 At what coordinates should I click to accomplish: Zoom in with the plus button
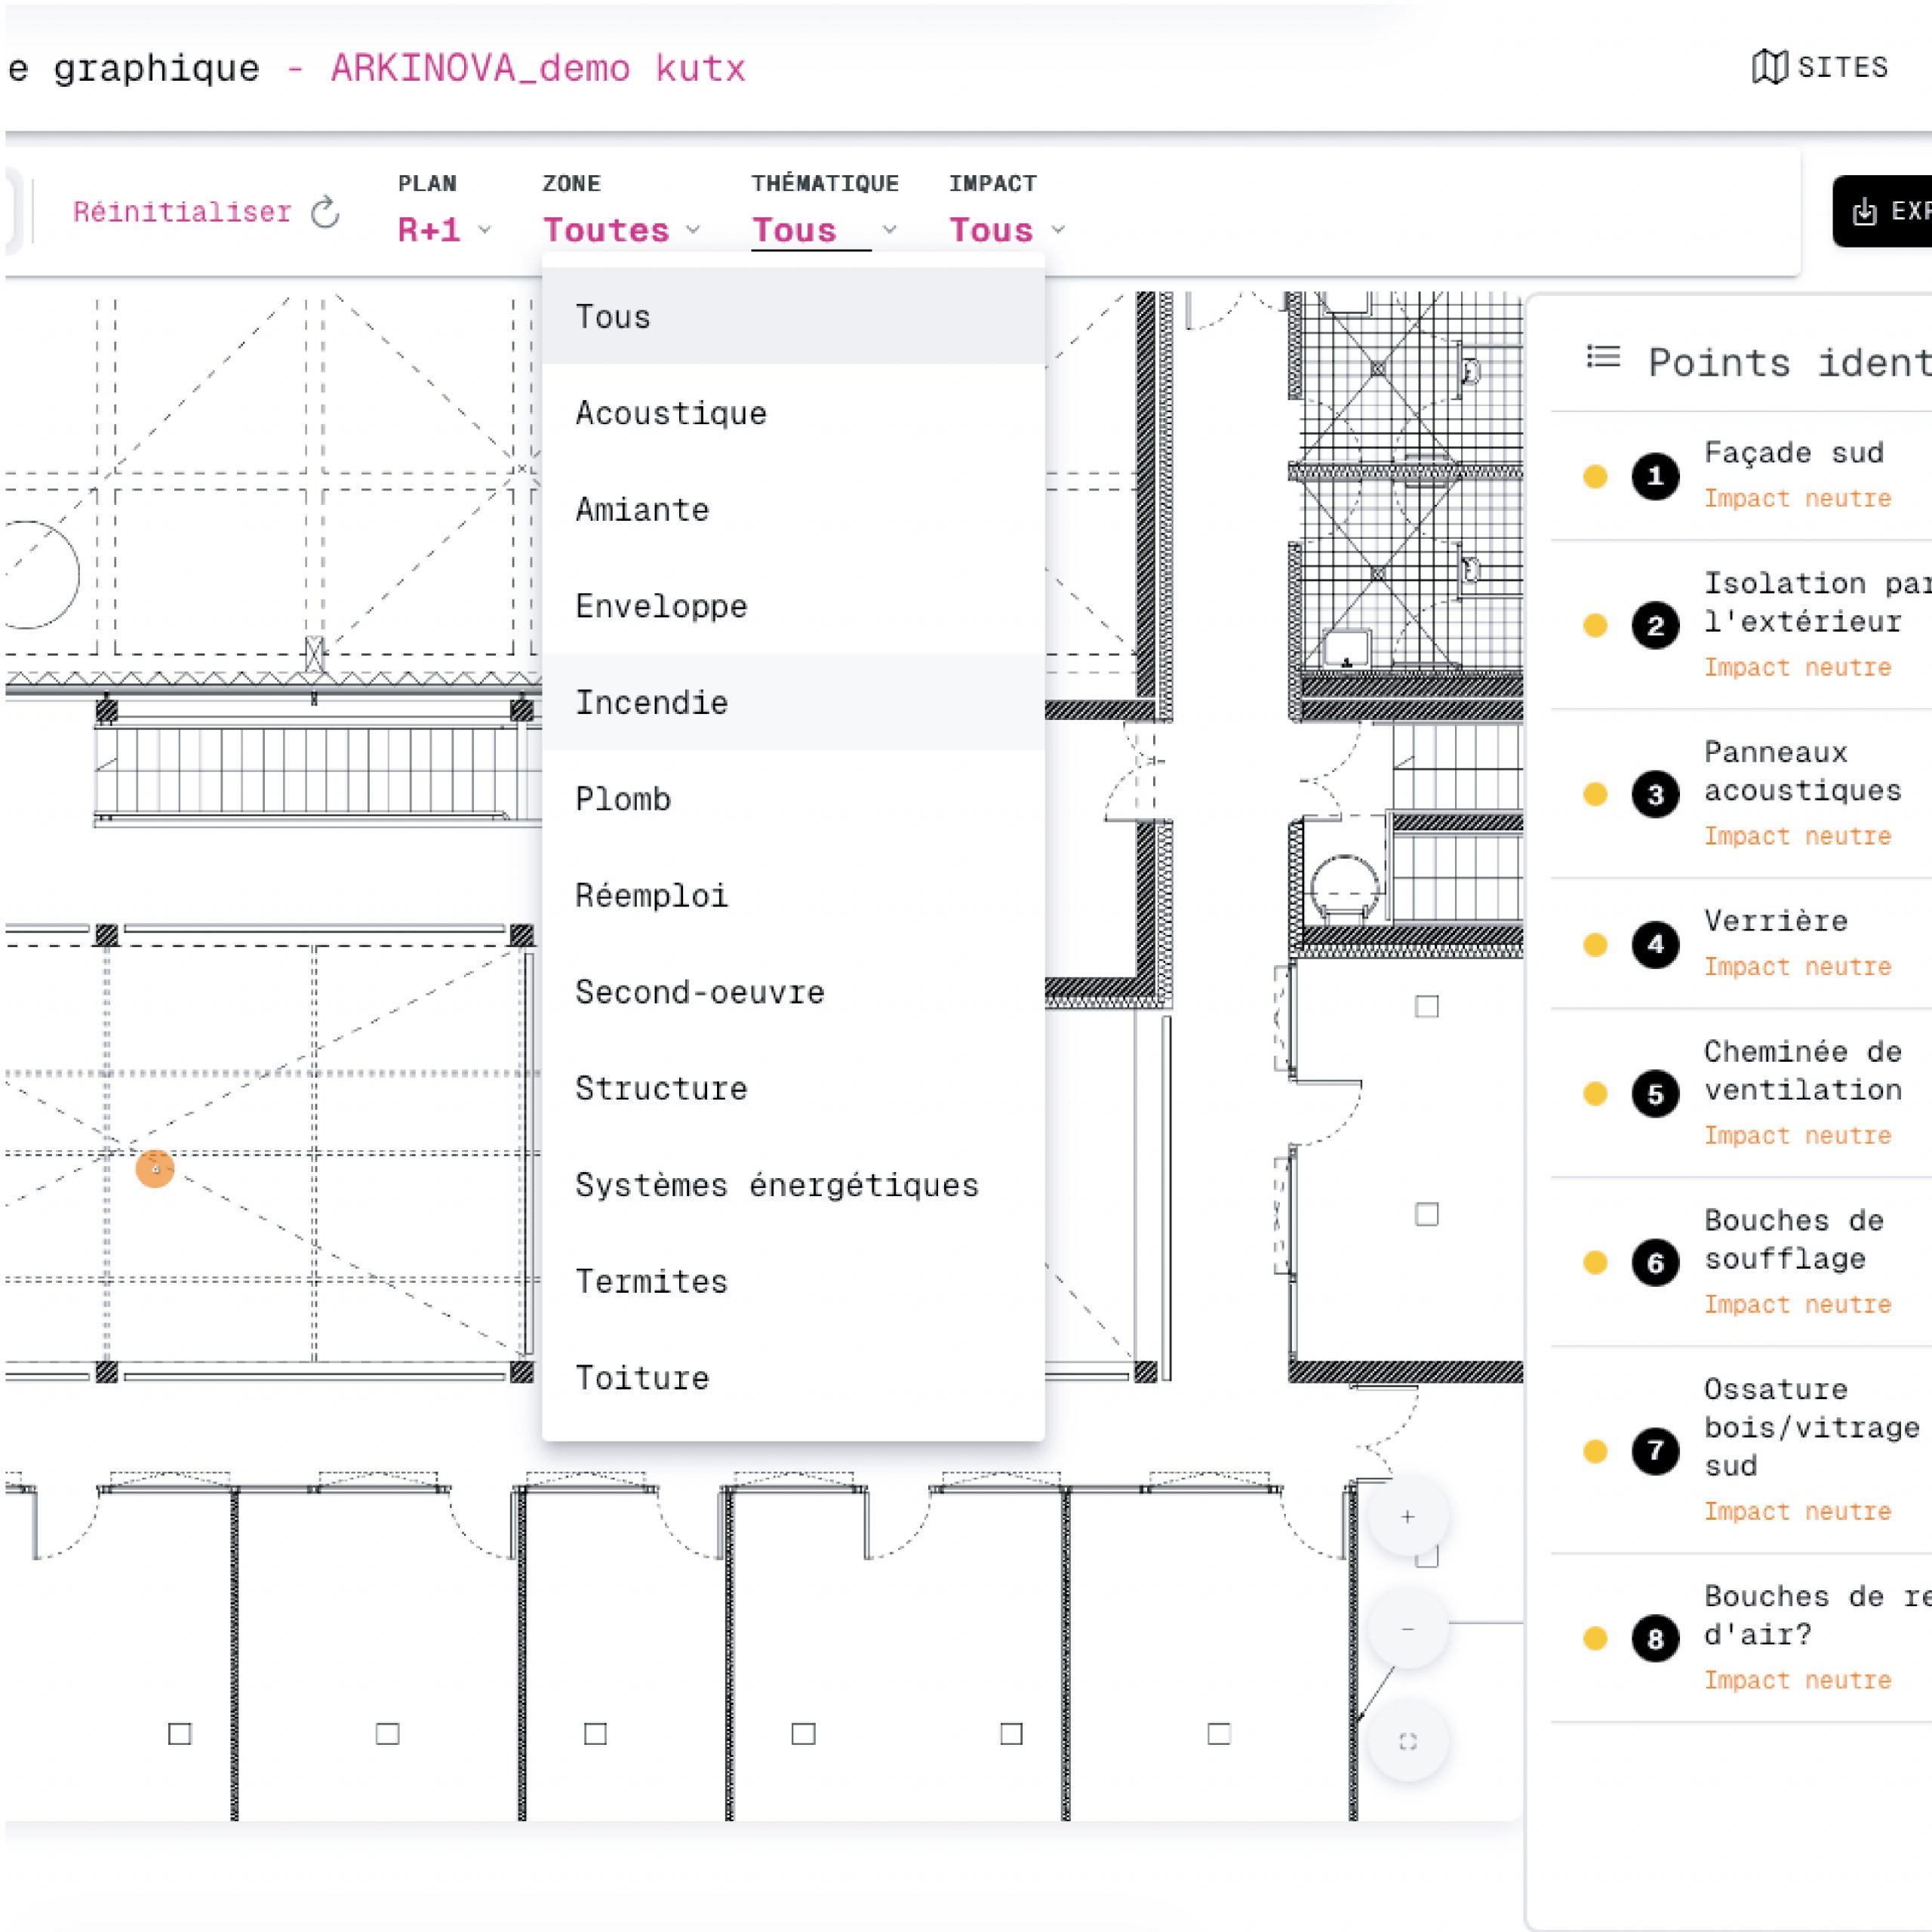1407,1517
